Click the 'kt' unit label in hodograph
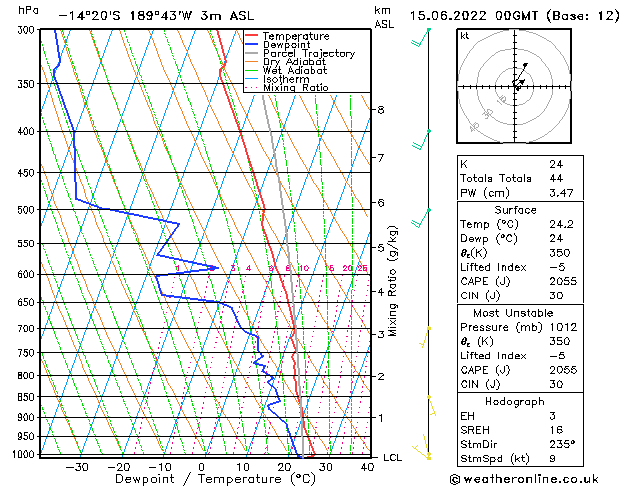 pos(465,36)
